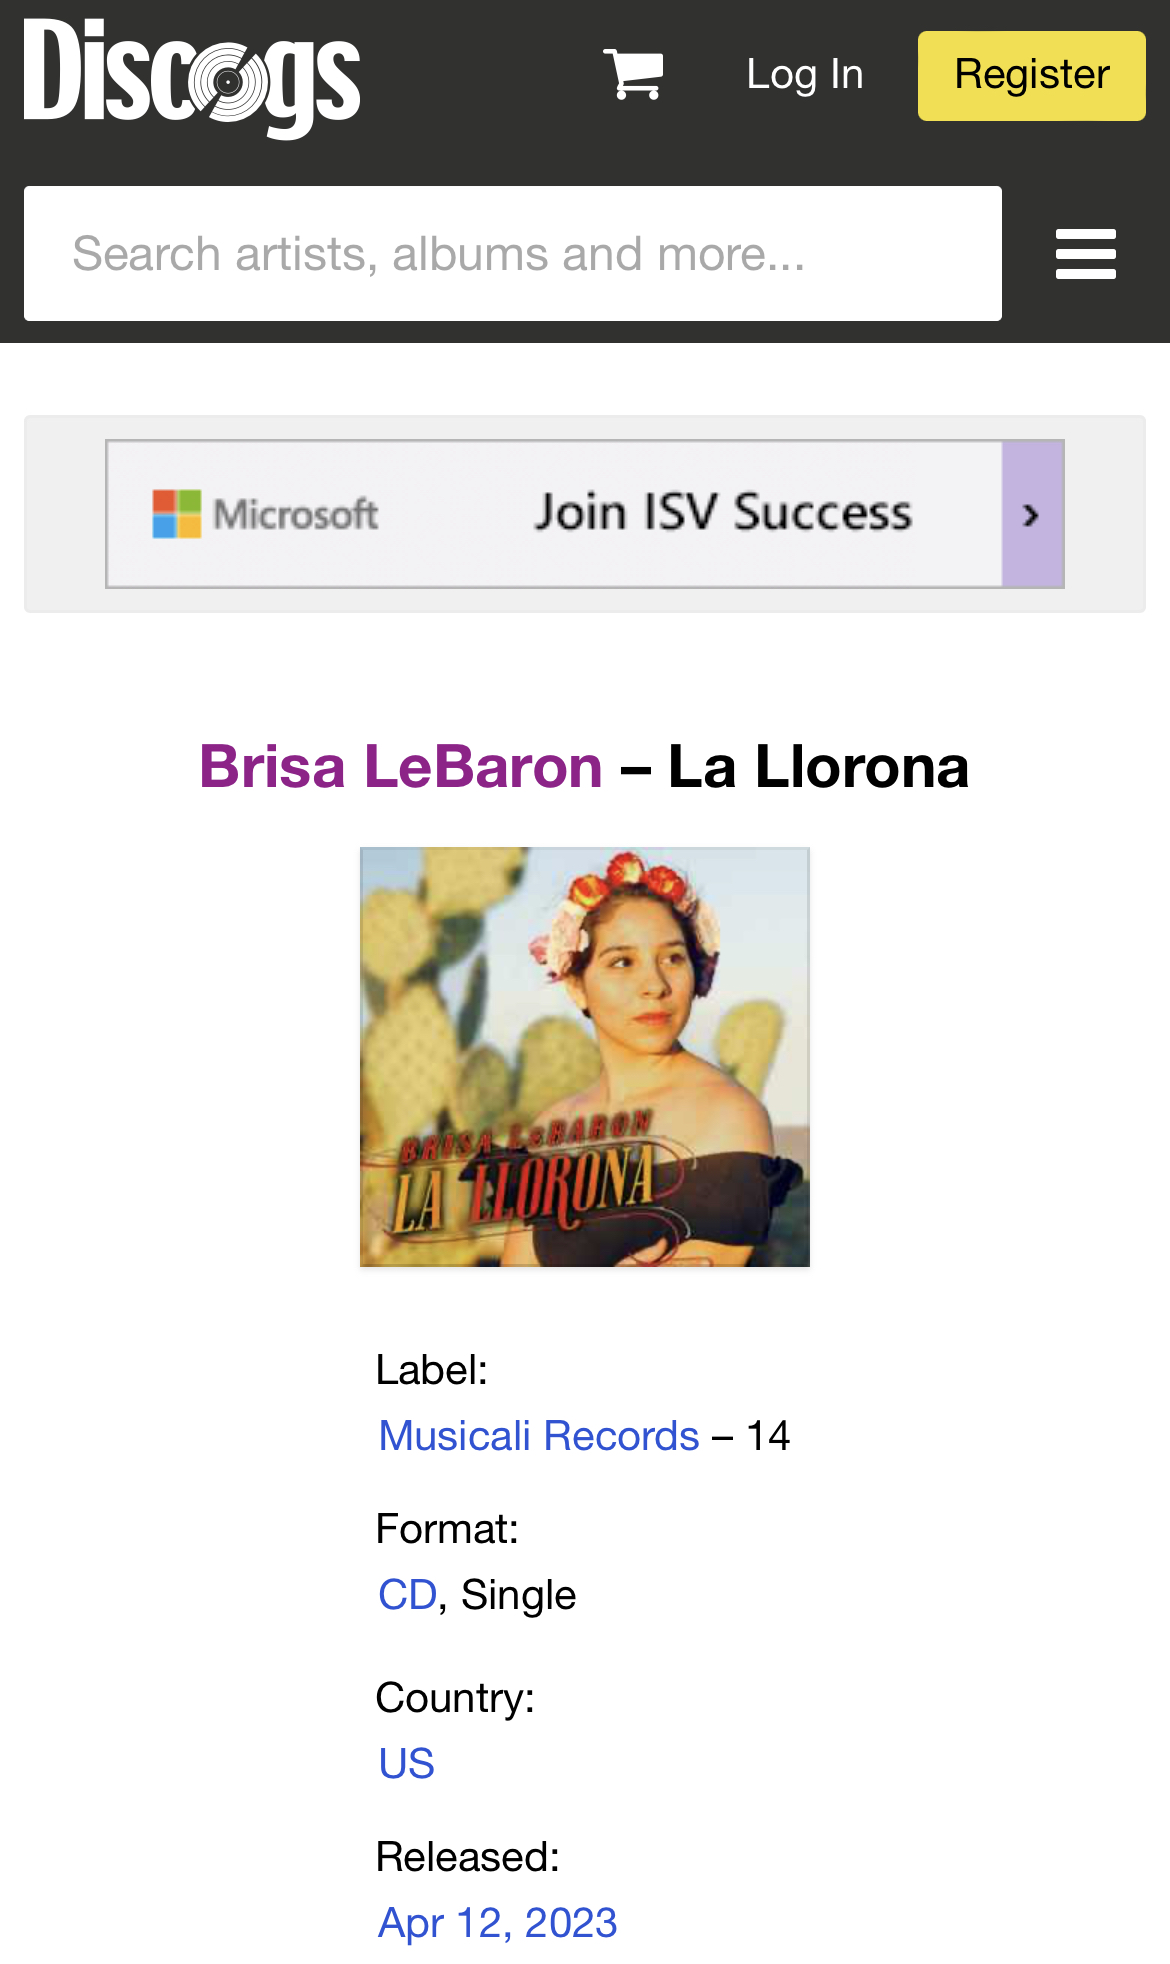Click the Released field heading
This screenshot has height=1964, width=1170.
(x=467, y=1857)
